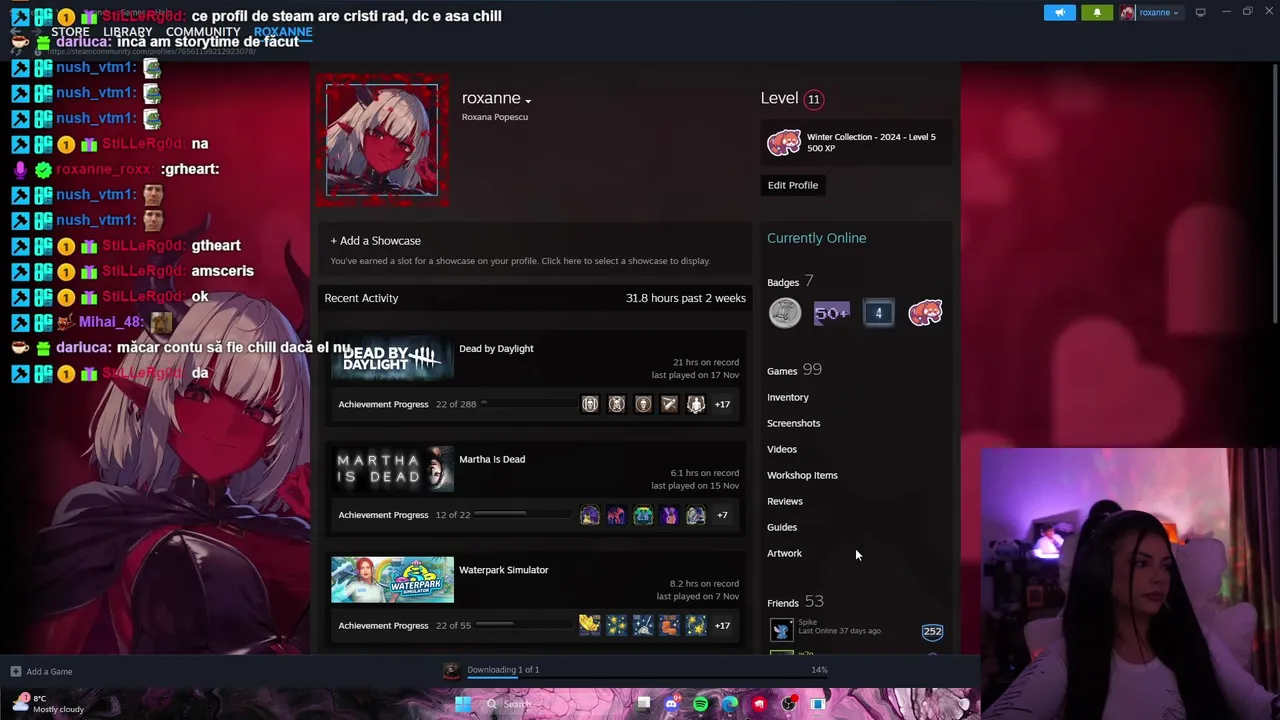Image resolution: width=1280 pixels, height=720 pixels.
Task: Open the ROXANNE profile menu
Action: pyautogui.click(x=283, y=32)
